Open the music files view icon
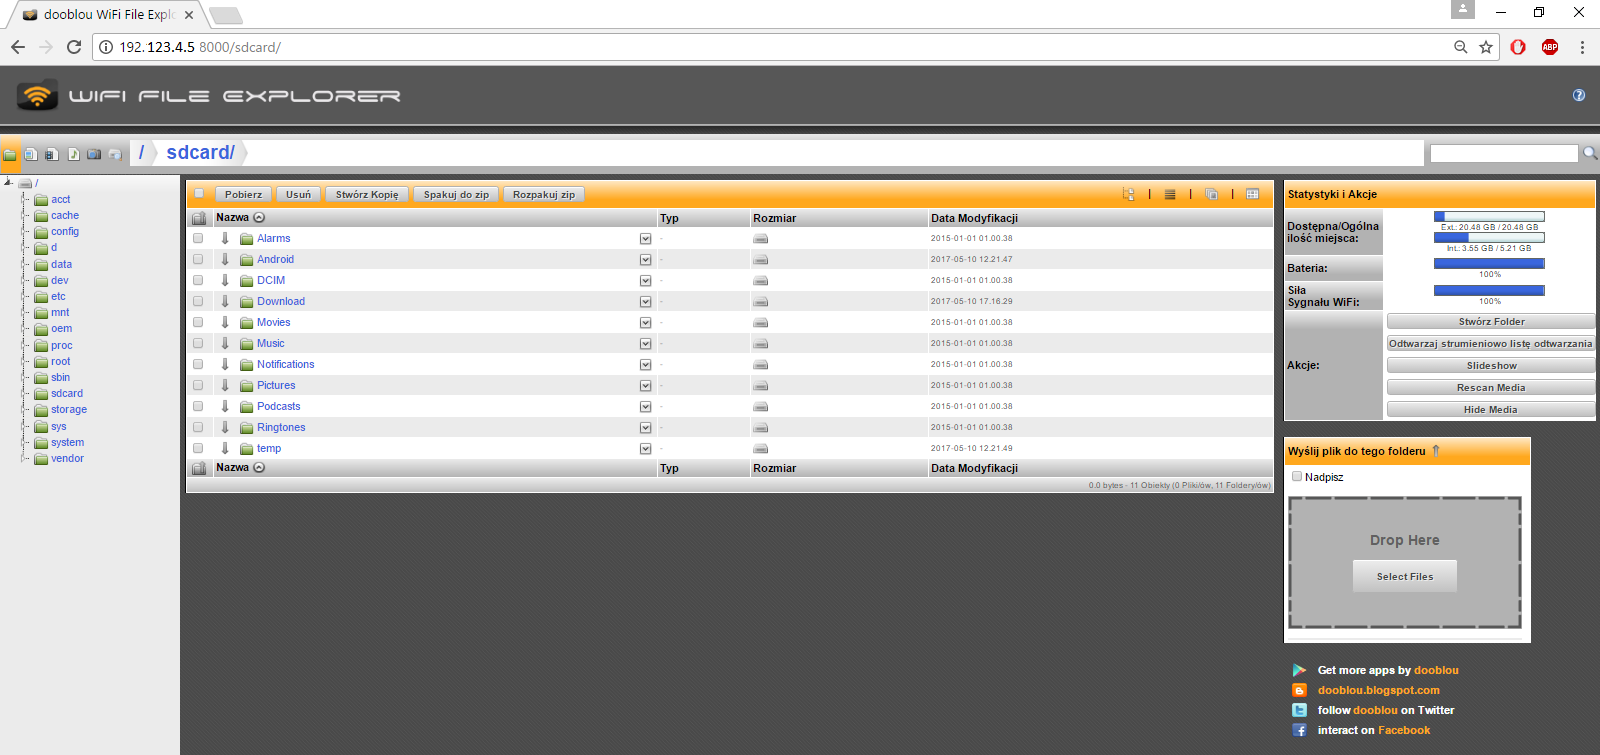Viewport: 1600px width, 755px height. 73,154
